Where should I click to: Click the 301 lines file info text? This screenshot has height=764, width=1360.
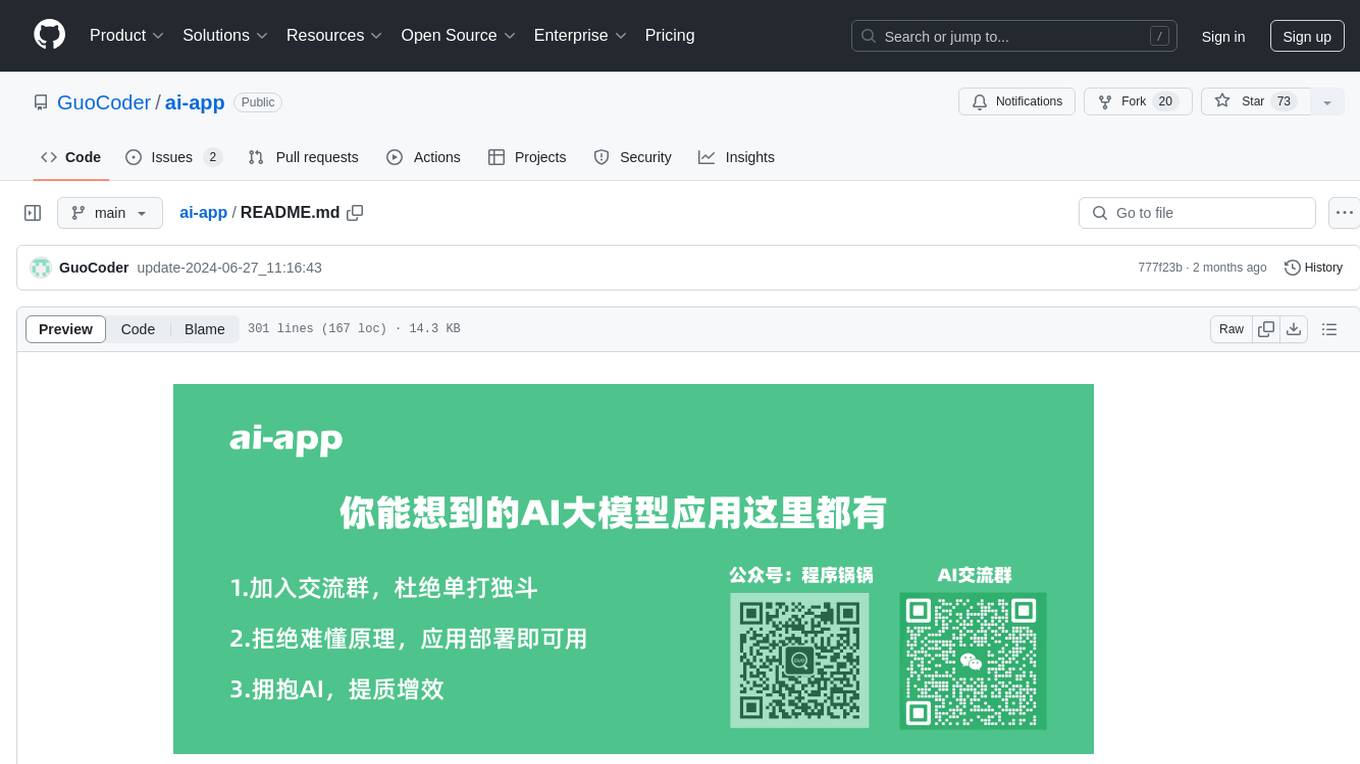[354, 329]
